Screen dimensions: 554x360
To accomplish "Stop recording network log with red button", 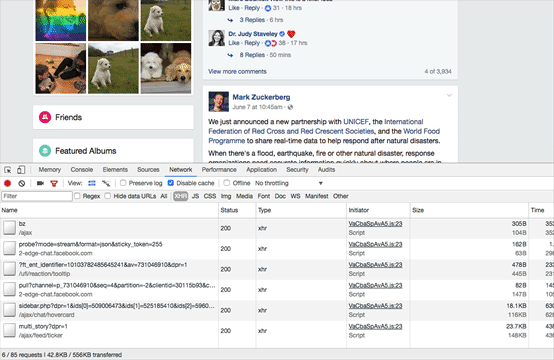I will point(7,183).
